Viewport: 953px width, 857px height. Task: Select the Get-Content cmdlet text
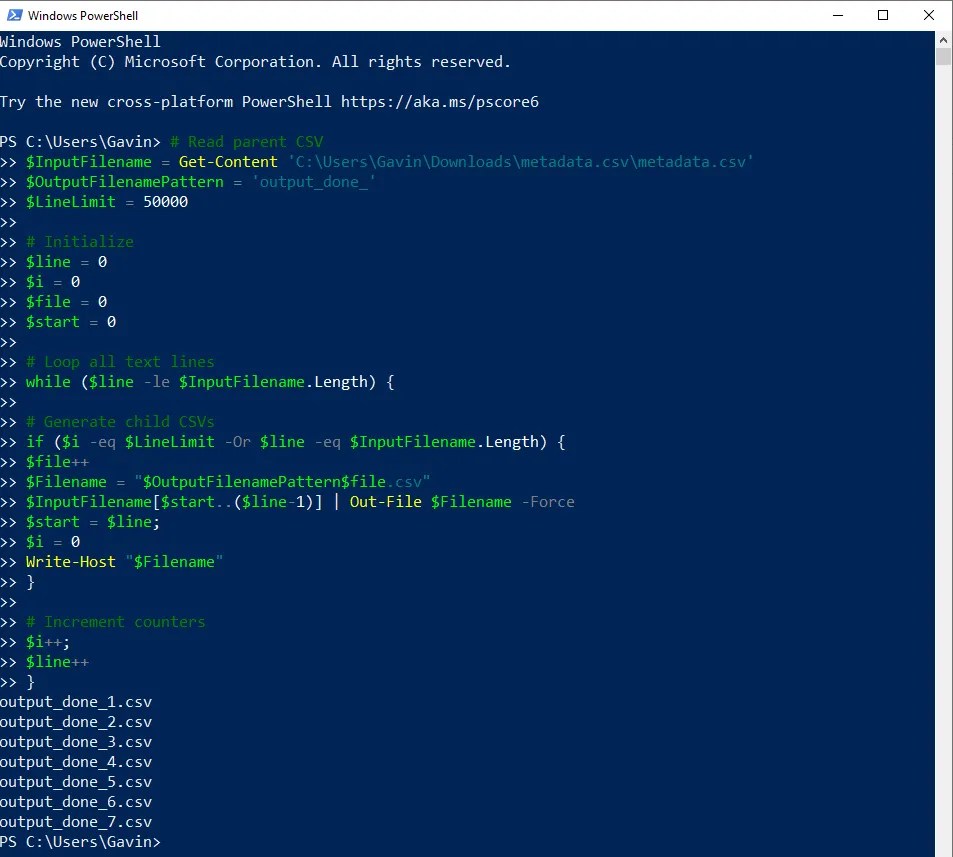tap(226, 161)
